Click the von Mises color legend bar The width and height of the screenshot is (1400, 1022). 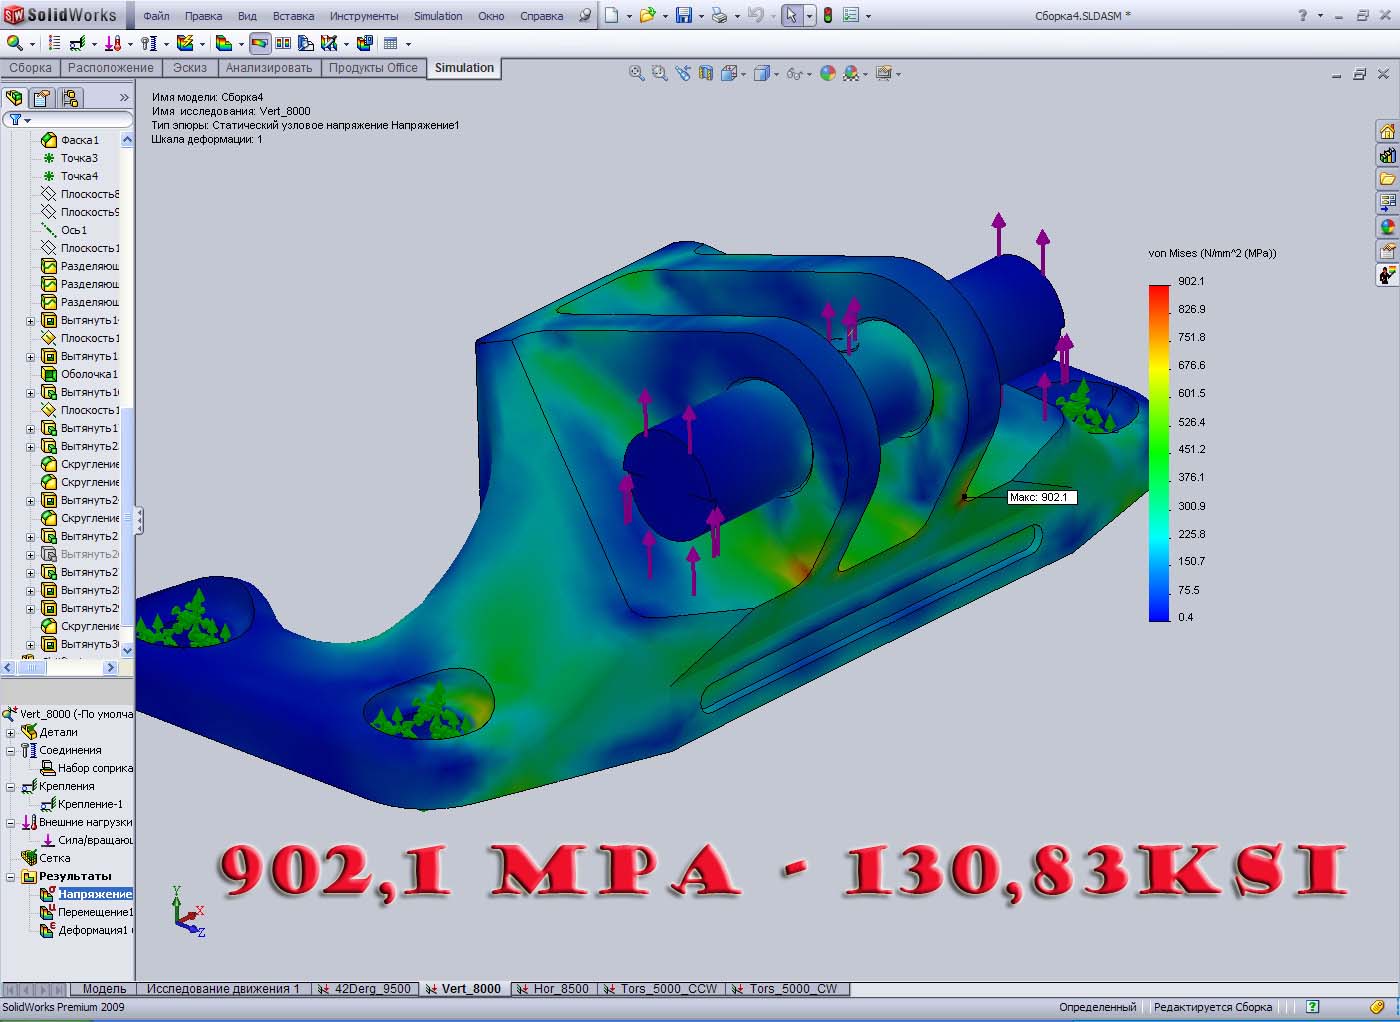[1159, 453]
